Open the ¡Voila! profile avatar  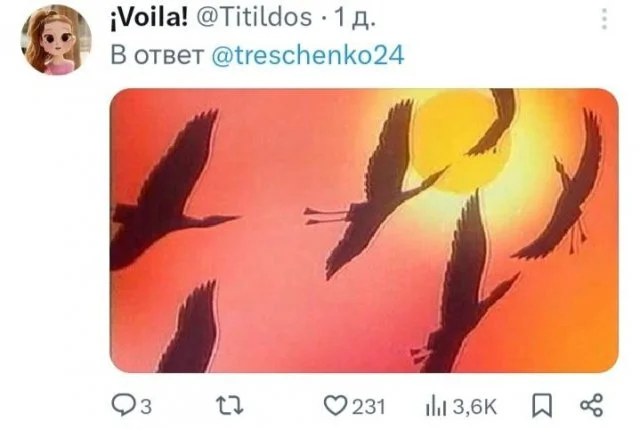(x=56, y=40)
